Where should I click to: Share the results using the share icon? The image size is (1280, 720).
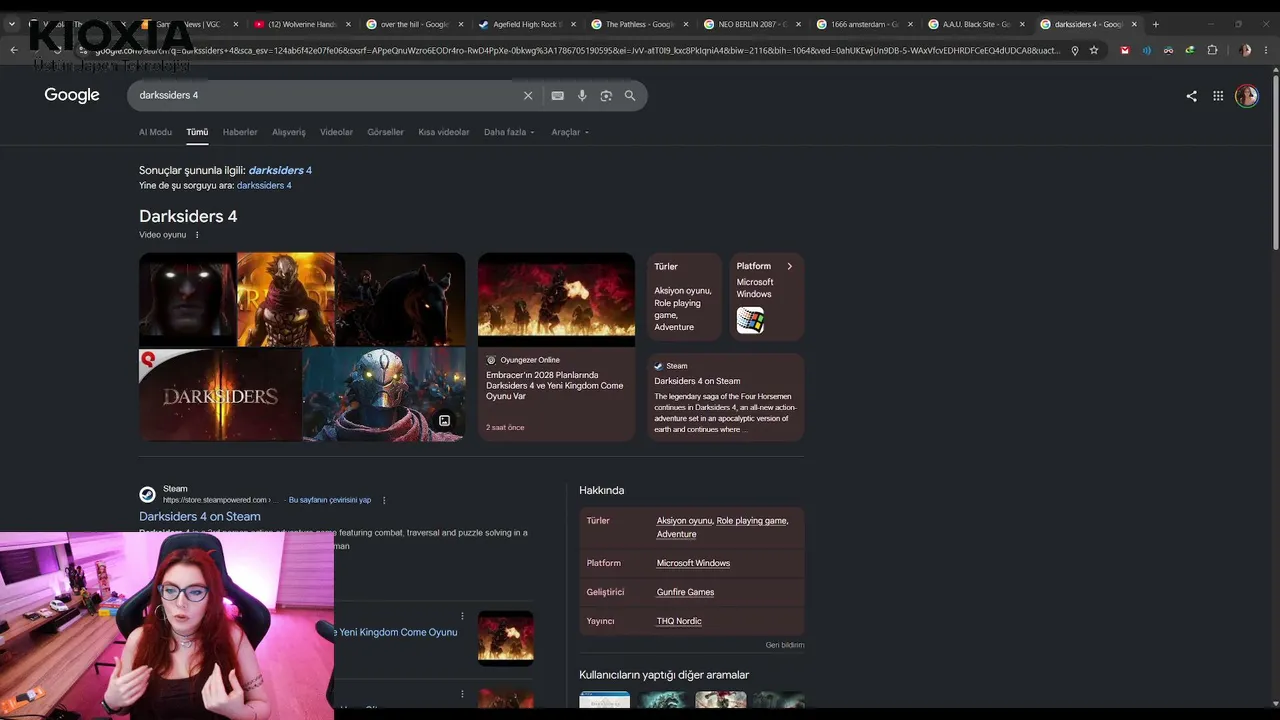point(1191,96)
